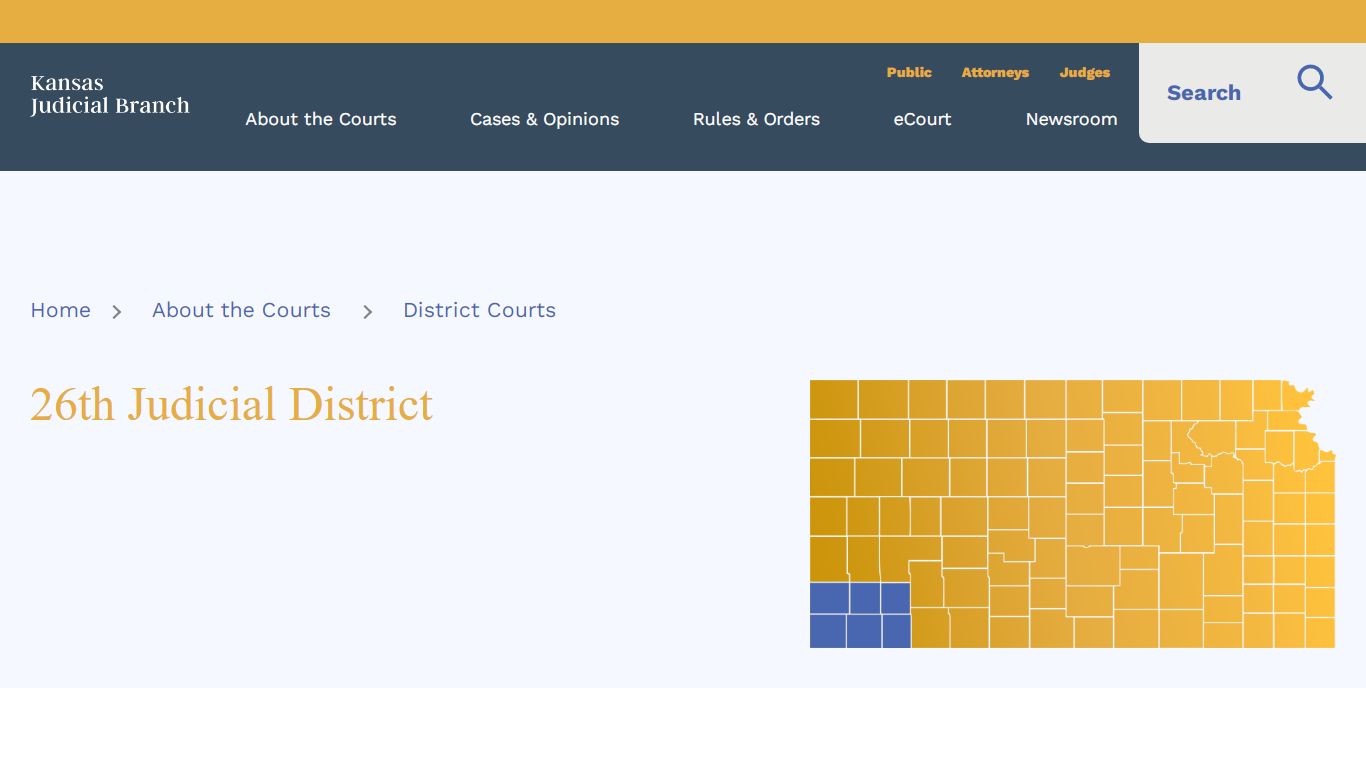1366x768 pixels.
Task: Open the Kansas Judicial Branch logo
Action: (x=110, y=94)
